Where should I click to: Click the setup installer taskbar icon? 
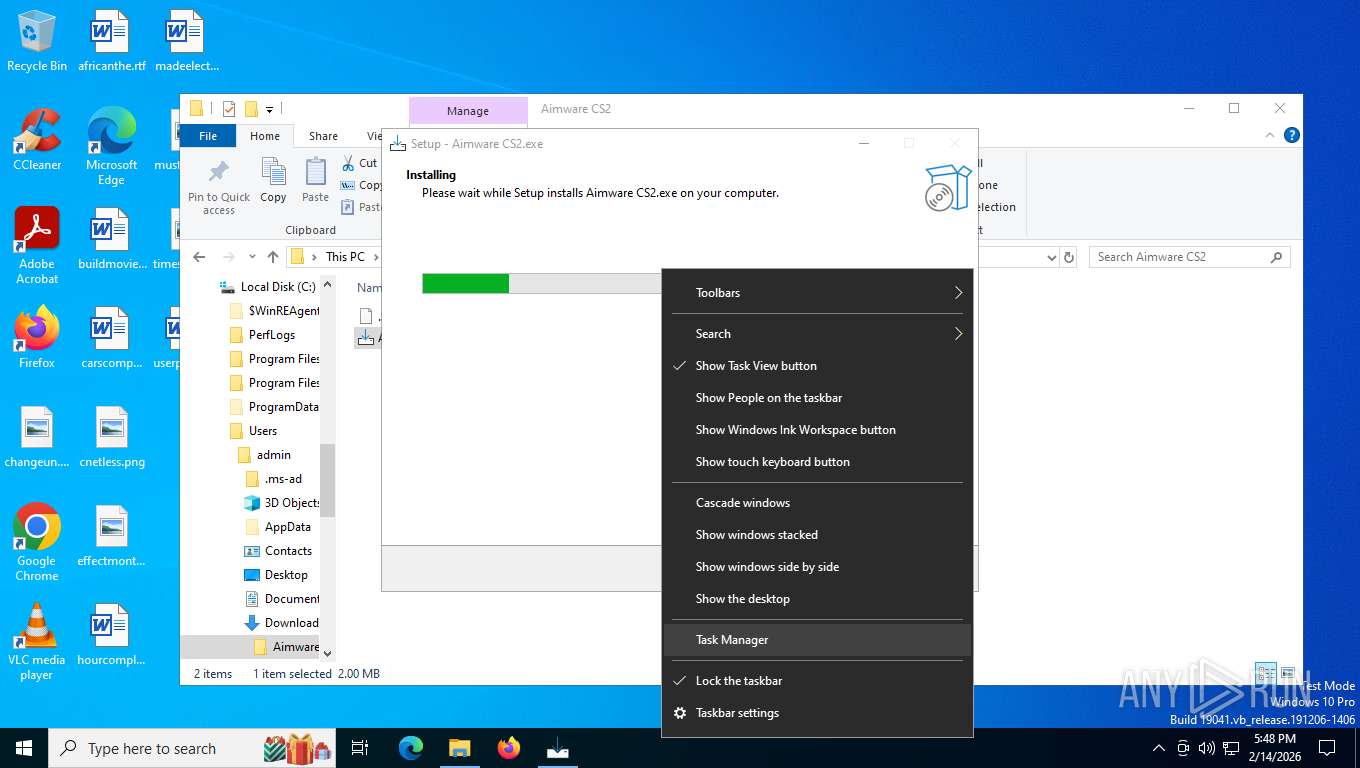click(x=558, y=748)
